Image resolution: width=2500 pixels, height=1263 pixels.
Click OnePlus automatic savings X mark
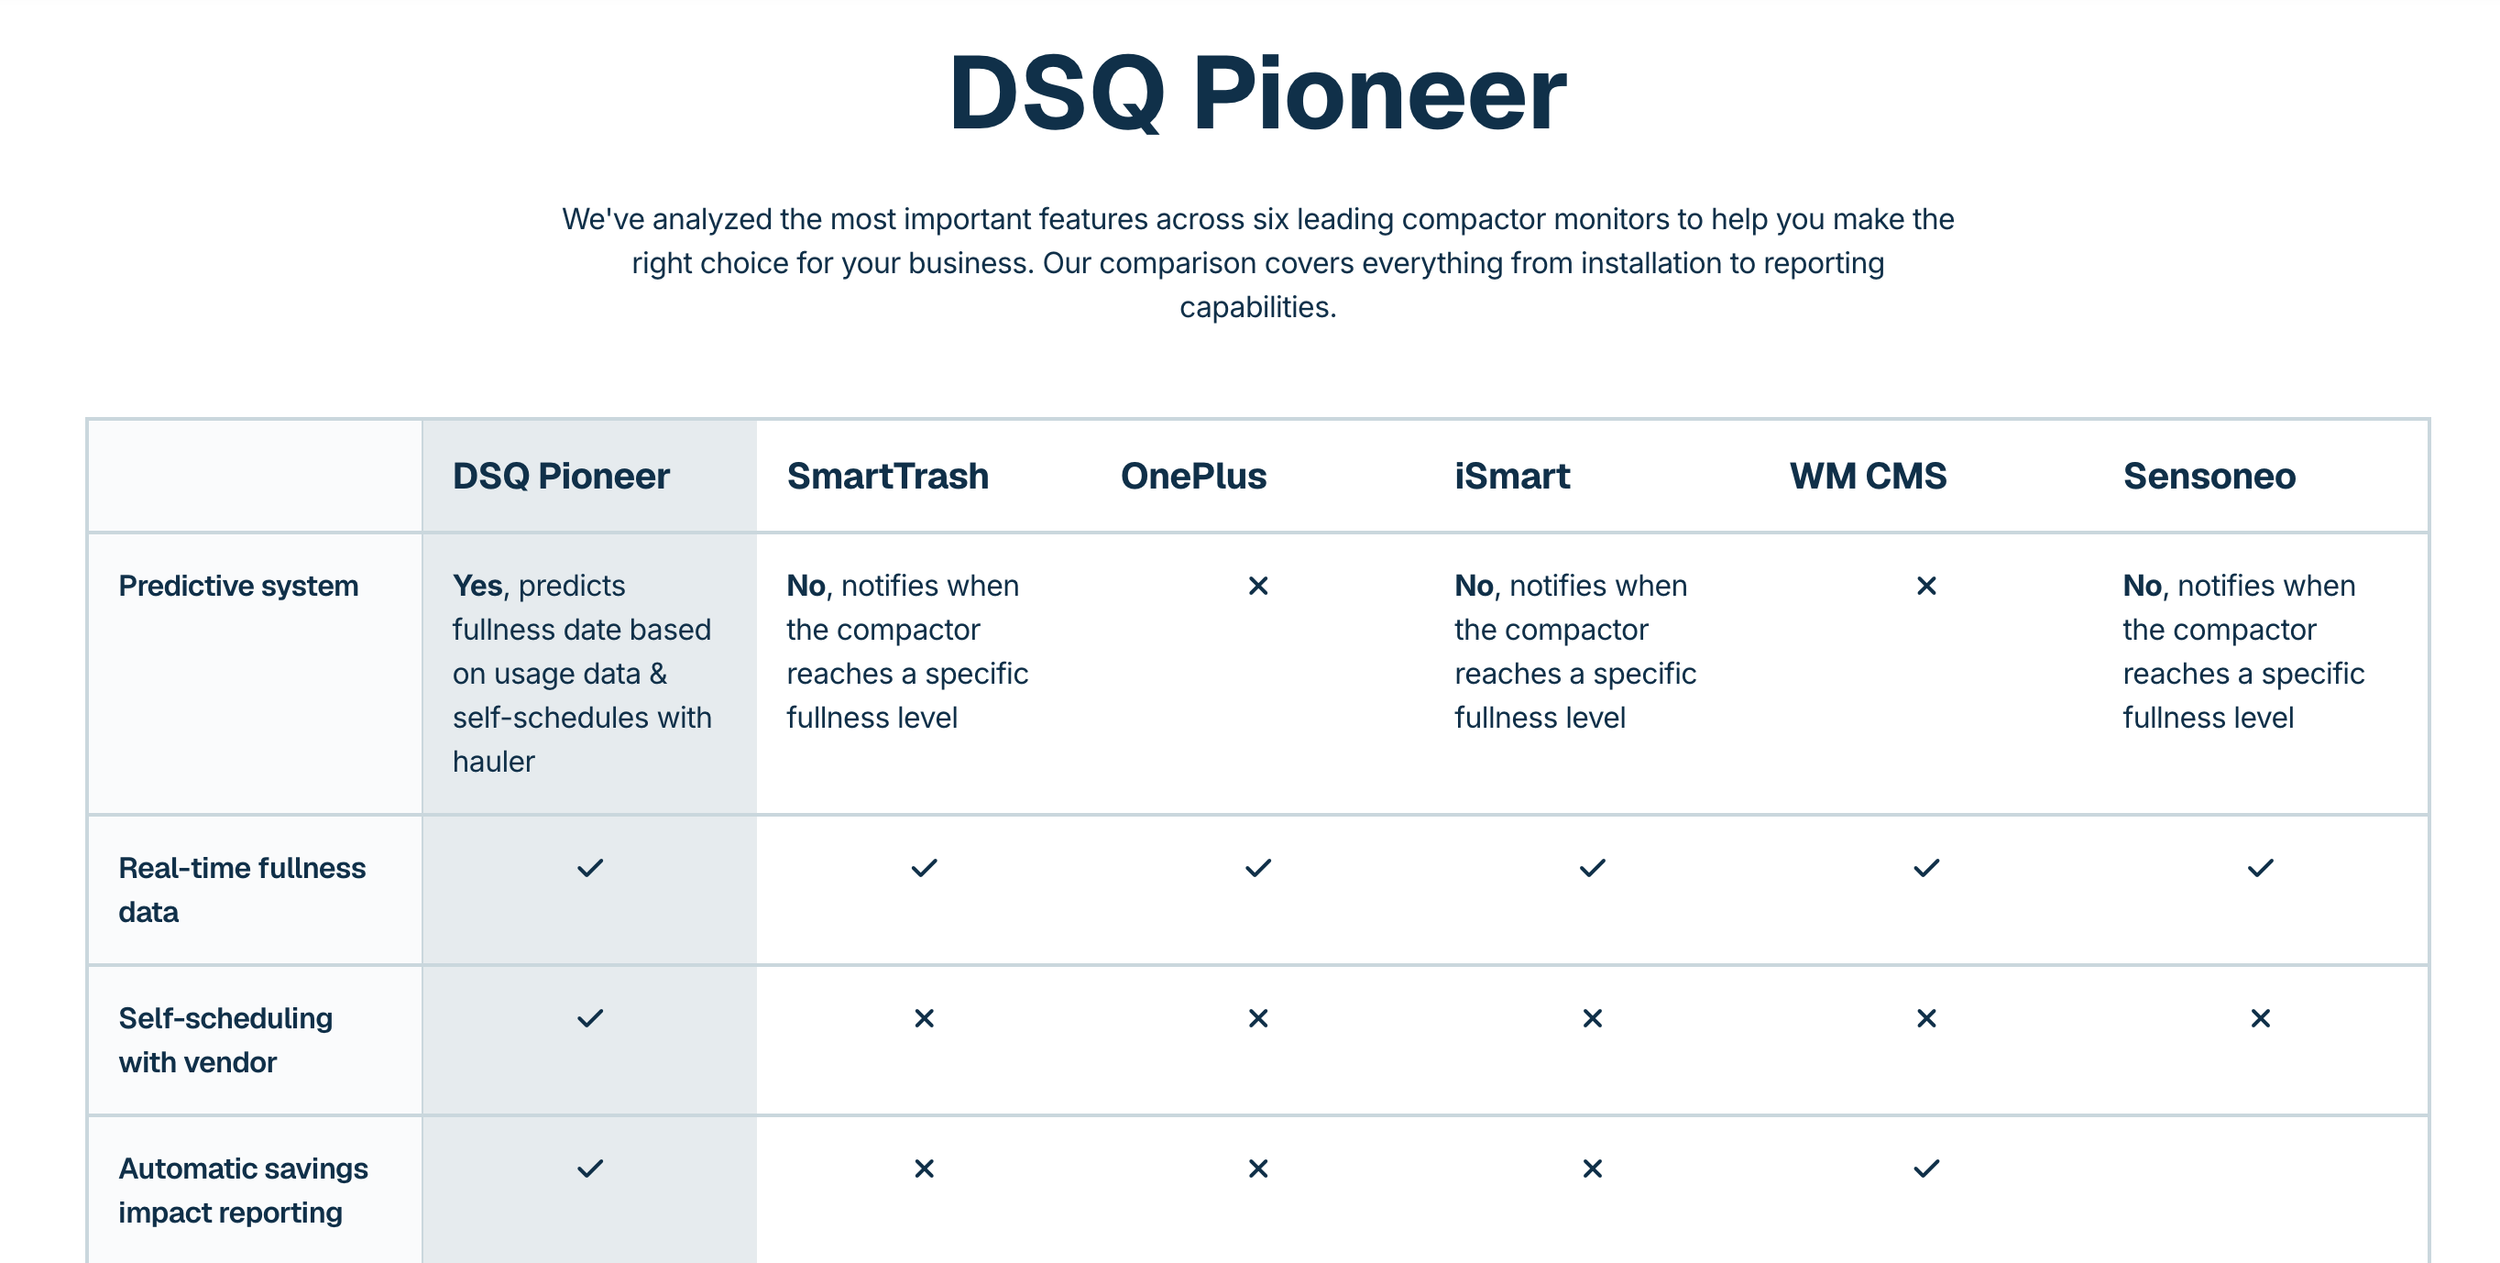coord(1258,1168)
